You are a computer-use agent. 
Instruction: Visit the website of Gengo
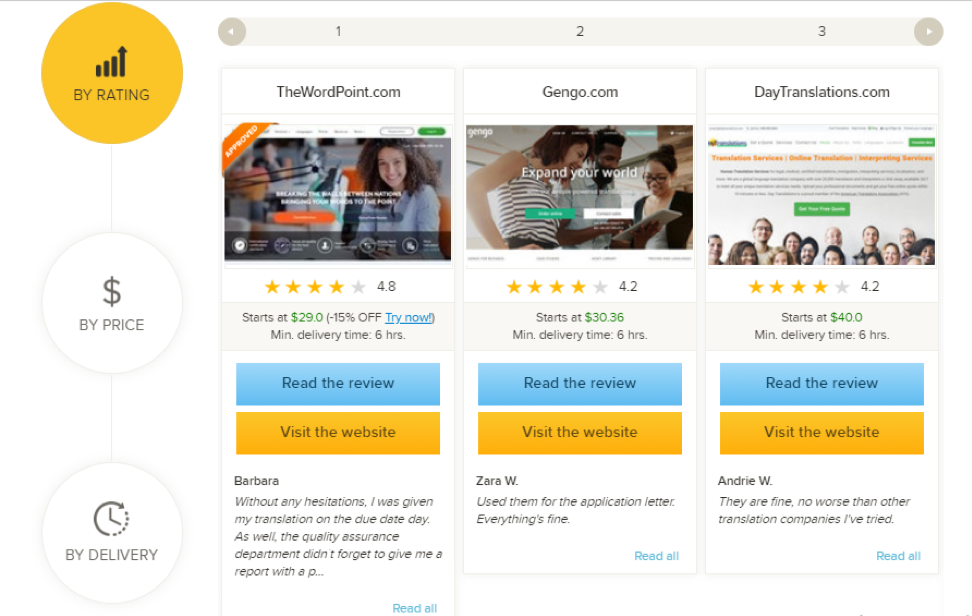tap(580, 433)
